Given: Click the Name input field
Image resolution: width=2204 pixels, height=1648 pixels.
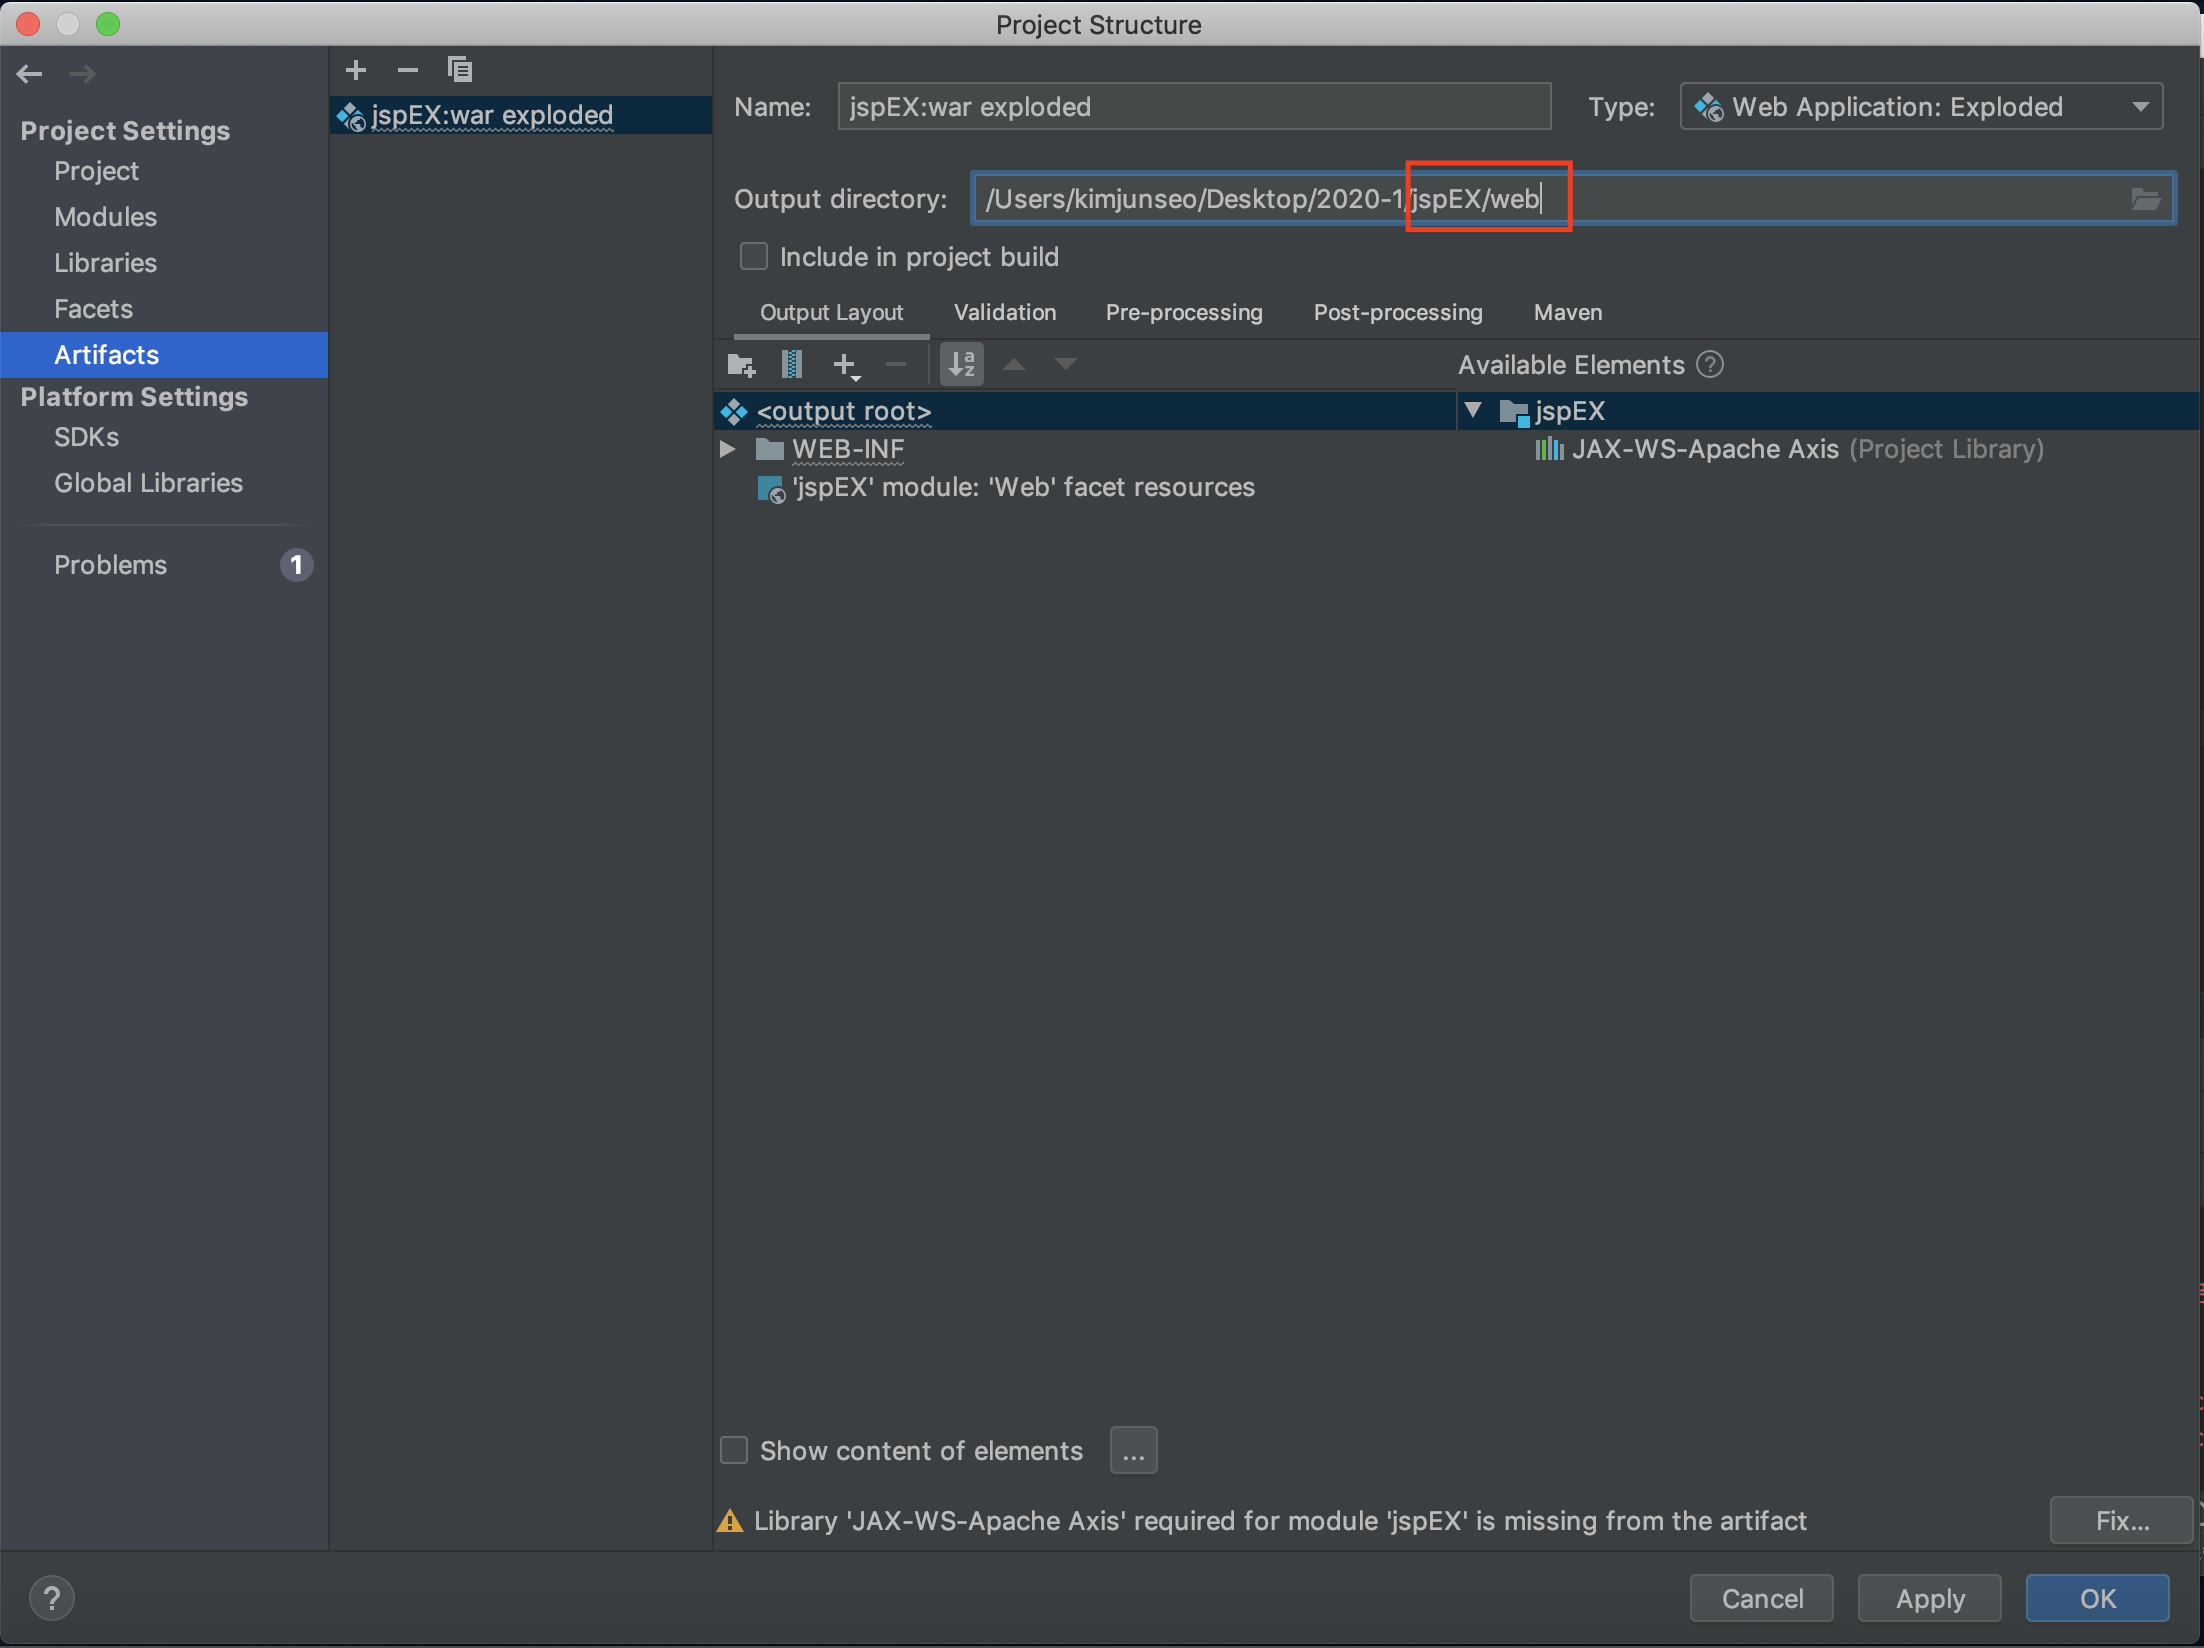Looking at the screenshot, I should coord(1194,107).
